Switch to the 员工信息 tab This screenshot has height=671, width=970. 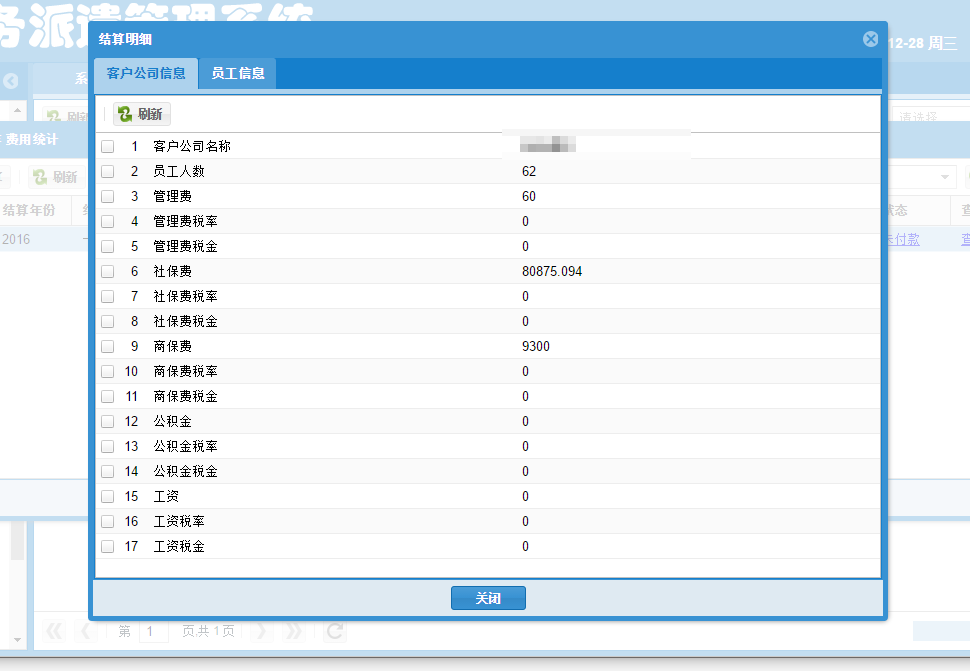point(237,73)
